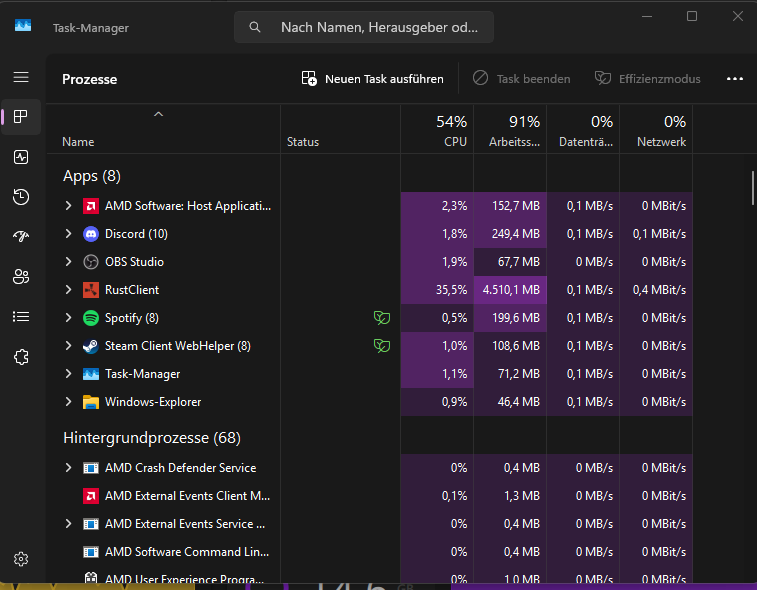Sort by the Datenträger column header
Viewport: 757px width, 590px height.
(583, 130)
